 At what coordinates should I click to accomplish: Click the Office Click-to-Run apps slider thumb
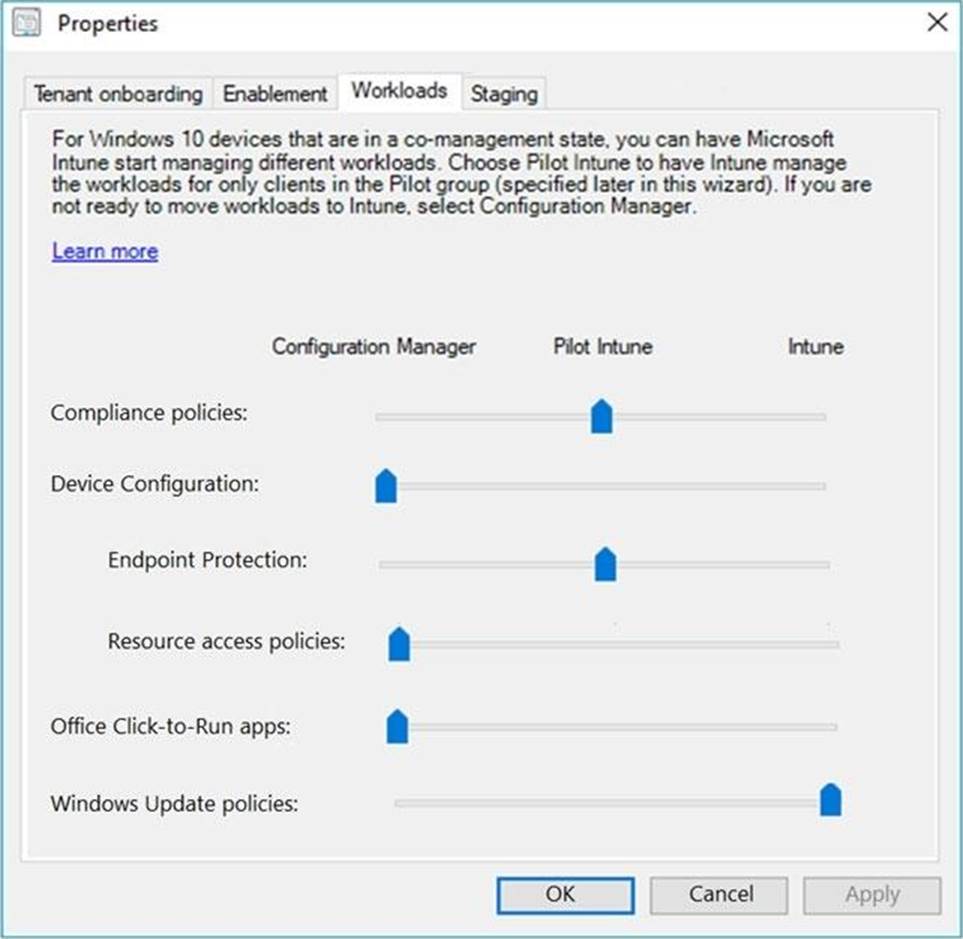click(397, 726)
